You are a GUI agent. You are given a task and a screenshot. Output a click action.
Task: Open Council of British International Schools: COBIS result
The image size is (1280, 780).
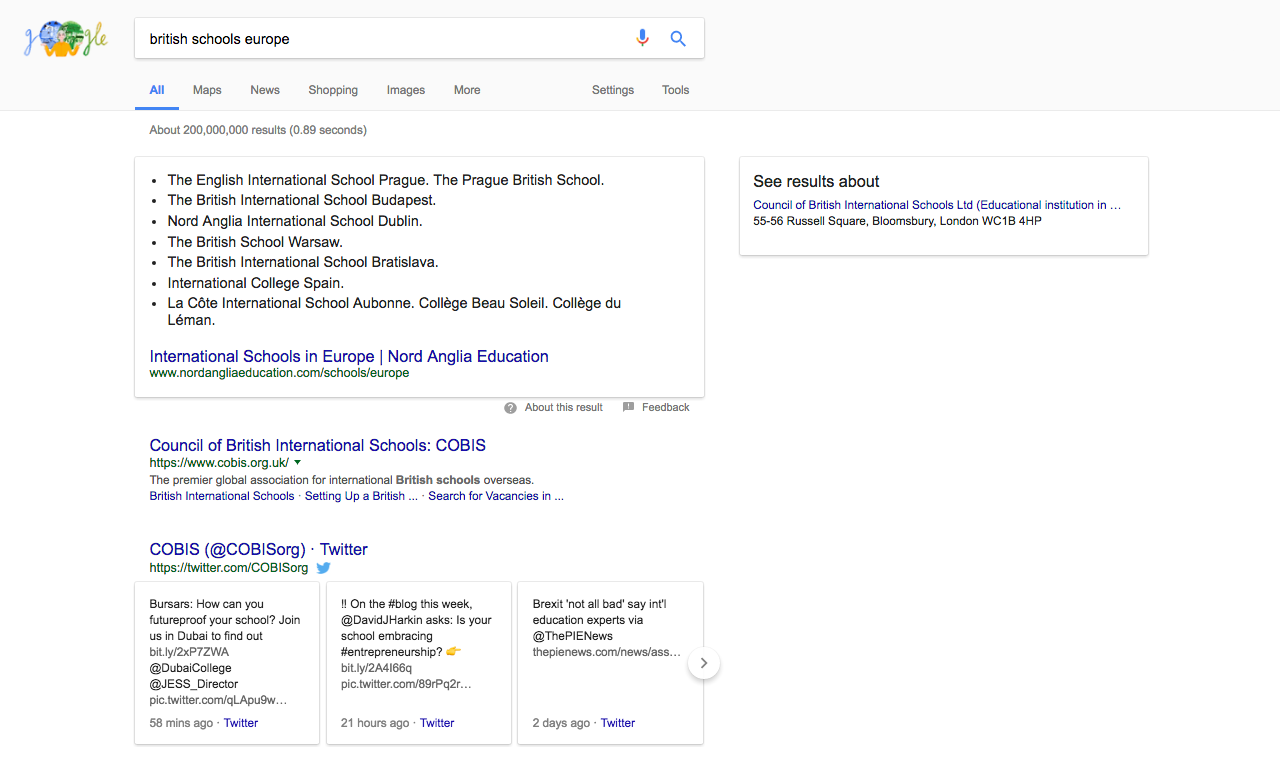pos(318,445)
